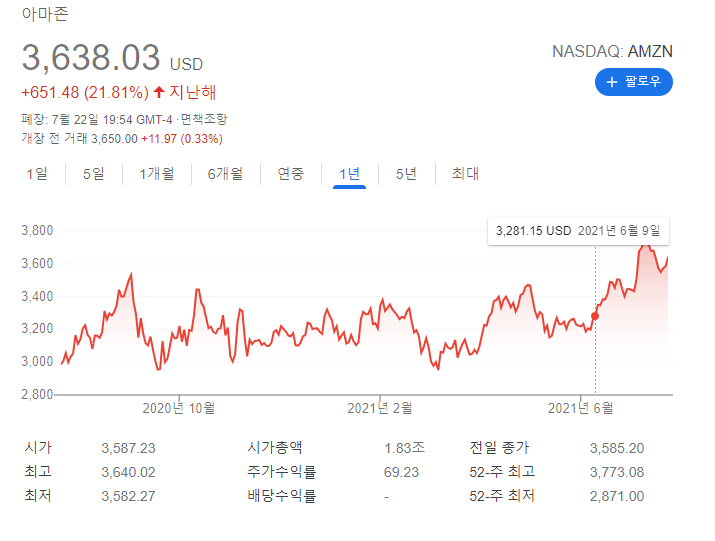Click the 시가총액 value 1.83조

[404, 448]
